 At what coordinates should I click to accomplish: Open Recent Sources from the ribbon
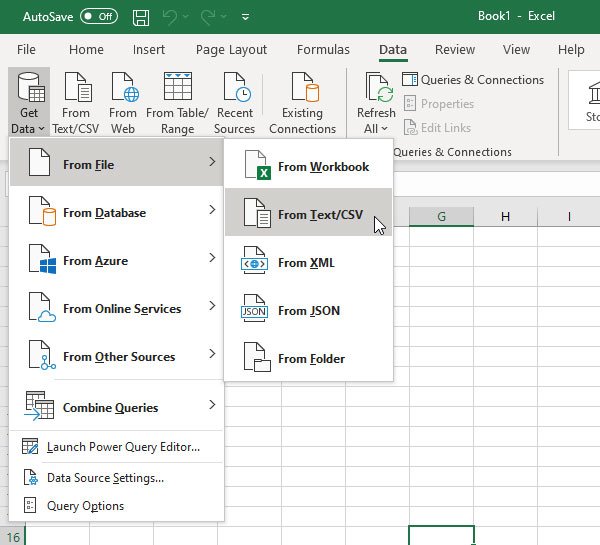(234, 103)
